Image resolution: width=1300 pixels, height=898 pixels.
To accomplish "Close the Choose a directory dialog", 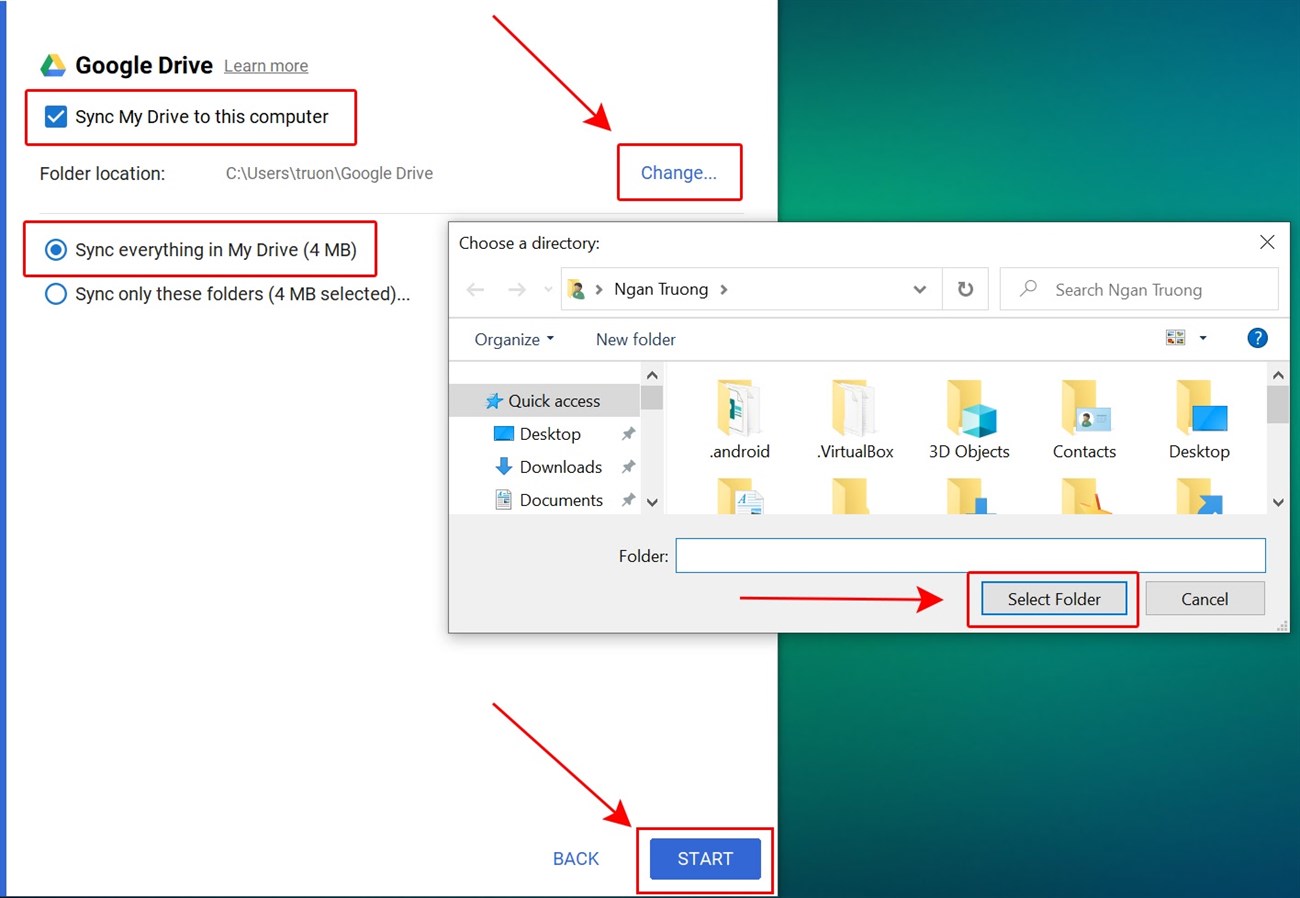I will [1267, 242].
